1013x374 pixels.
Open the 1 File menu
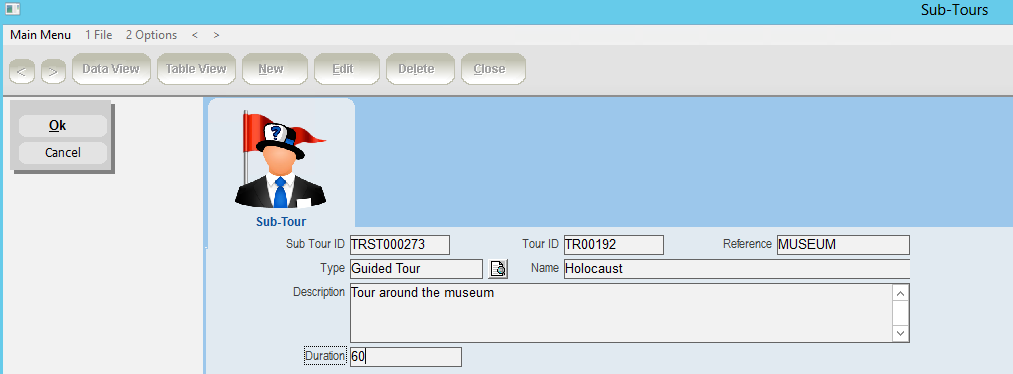(99, 35)
